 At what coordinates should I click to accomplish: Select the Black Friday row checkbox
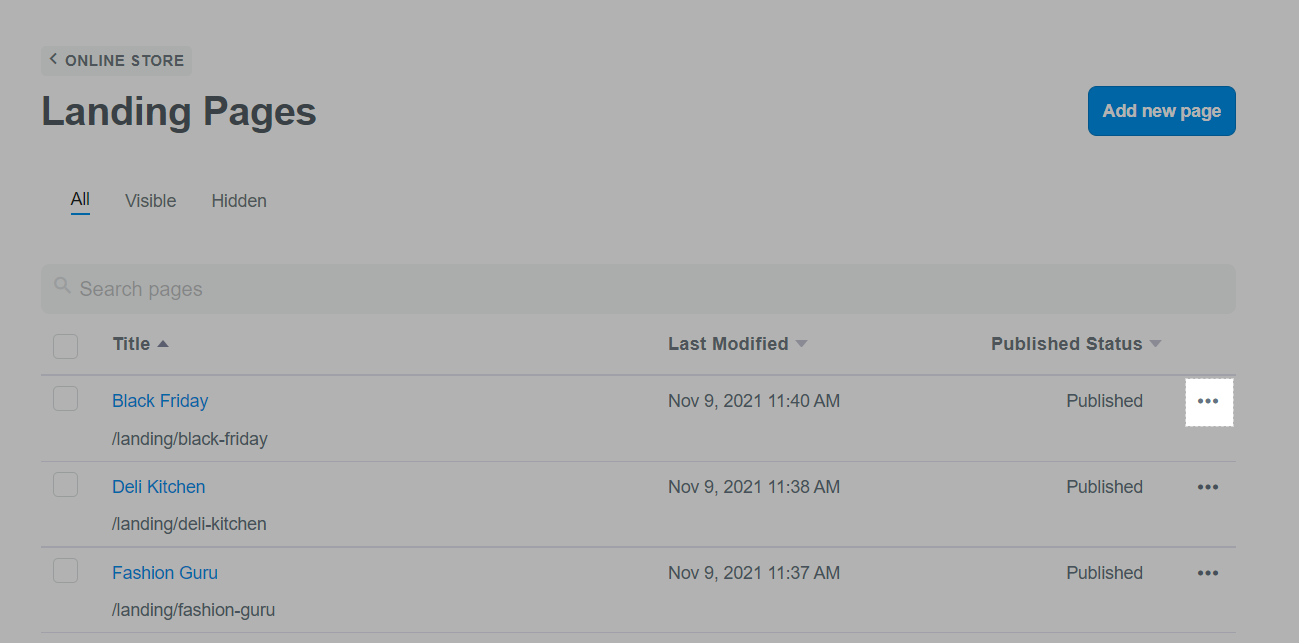[65, 399]
